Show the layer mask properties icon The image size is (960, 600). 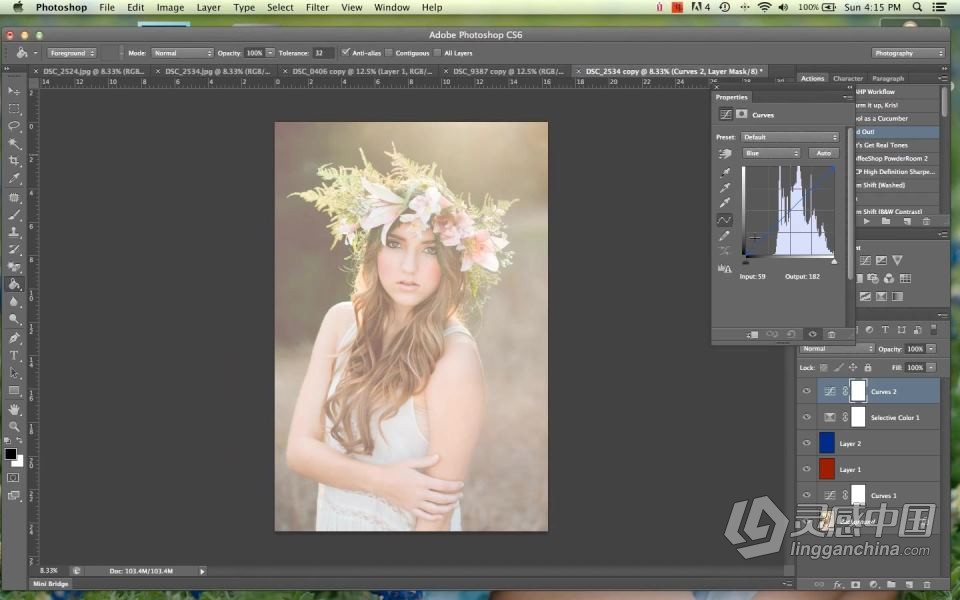(x=741, y=114)
